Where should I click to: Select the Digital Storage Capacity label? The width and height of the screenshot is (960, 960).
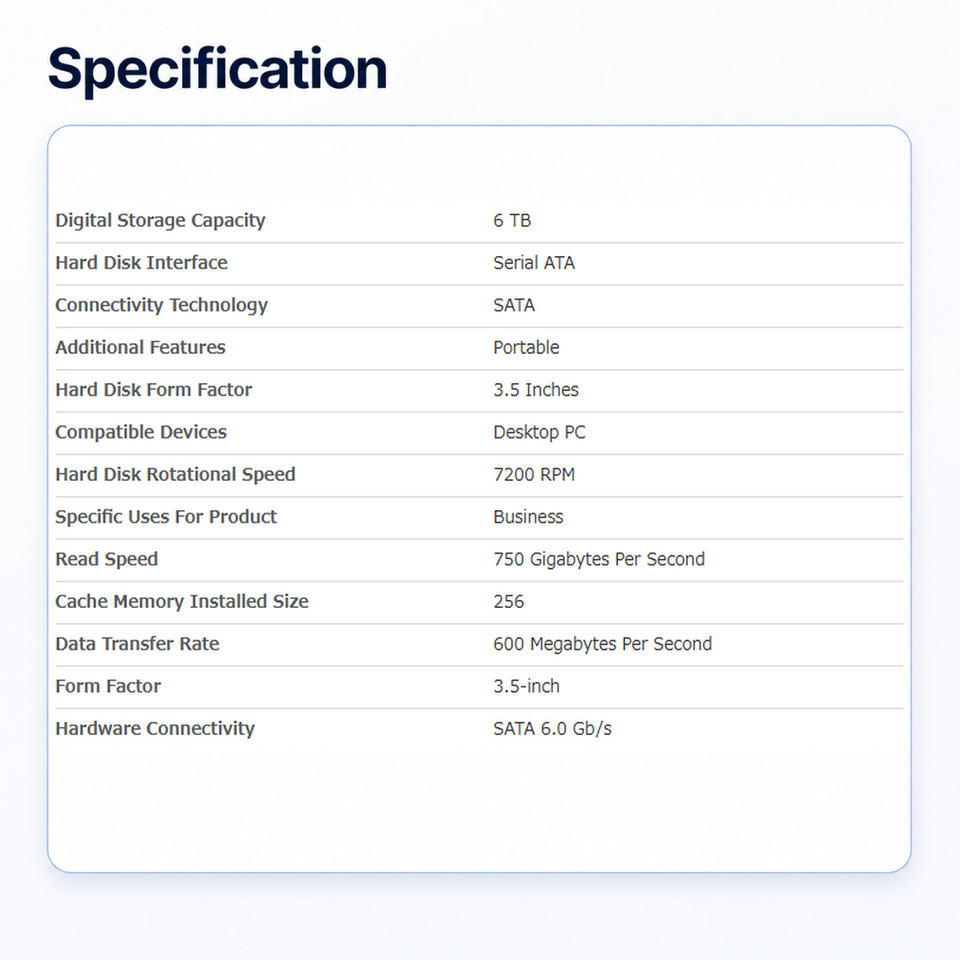point(160,220)
